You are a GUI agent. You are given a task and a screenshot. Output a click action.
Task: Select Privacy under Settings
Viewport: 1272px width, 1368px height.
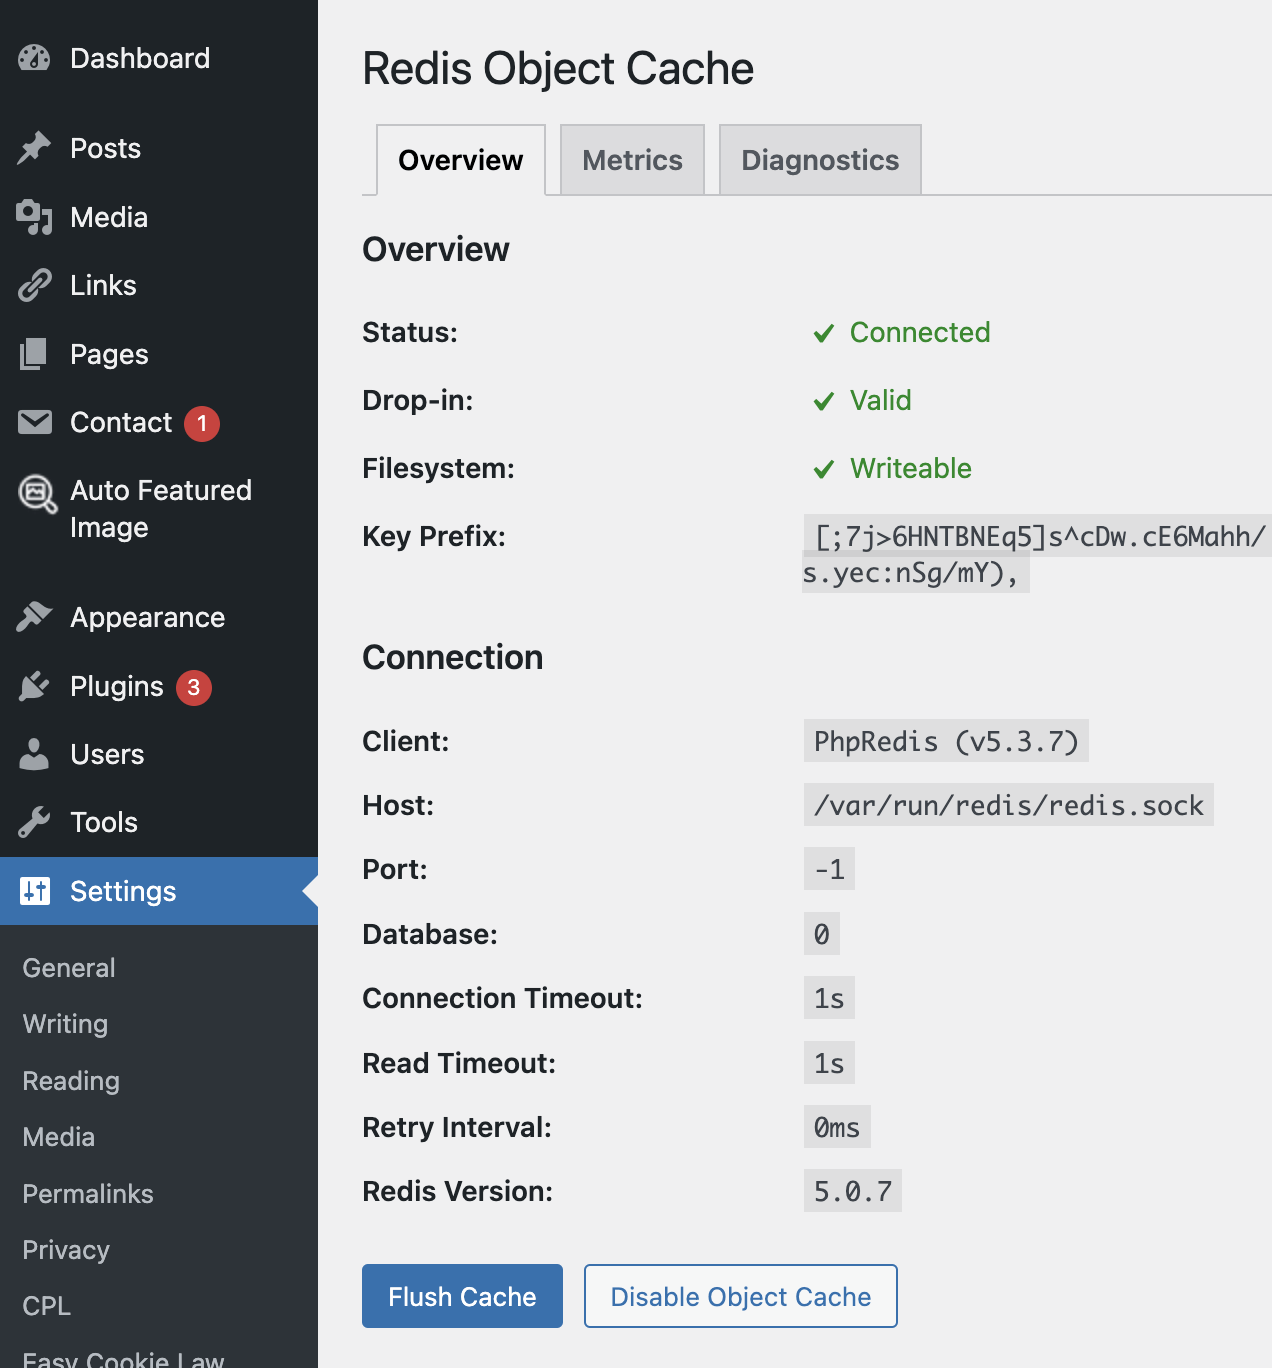pyautogui.click(x=65, y=1249)
